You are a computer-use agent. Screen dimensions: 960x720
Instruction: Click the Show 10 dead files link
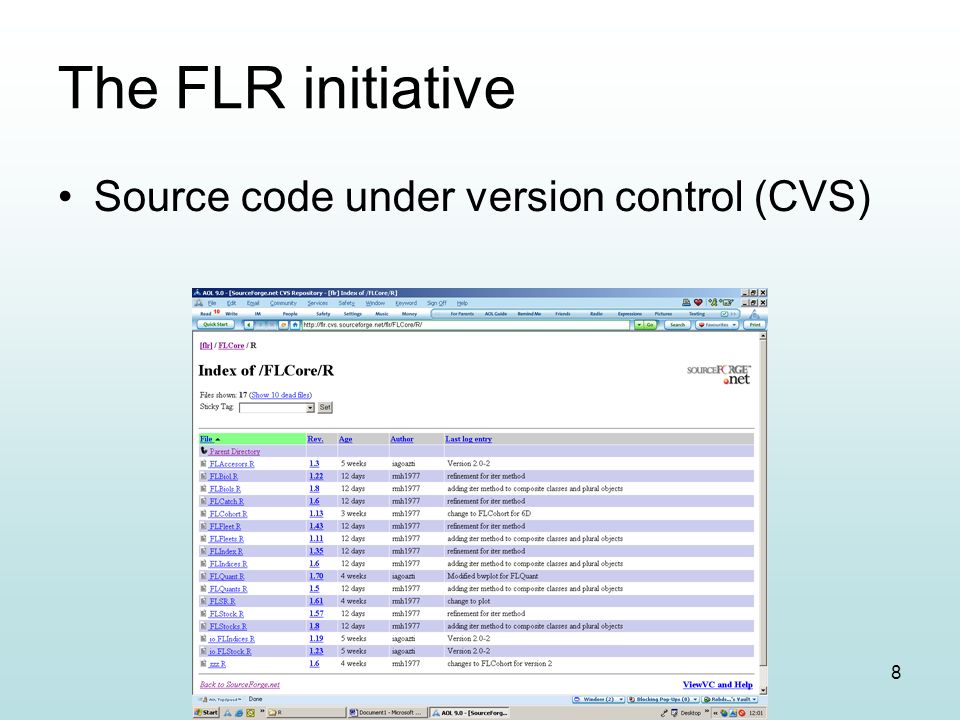280,395
